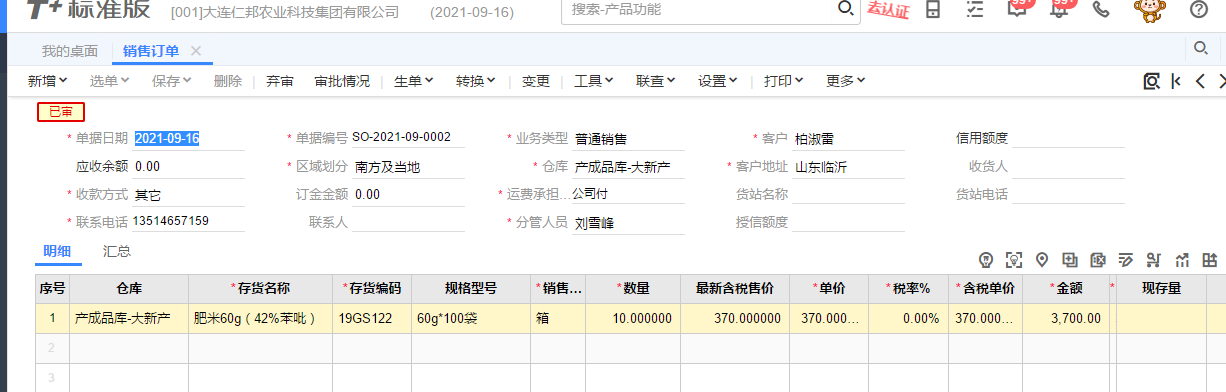
Task: Click the help question mark icon
Action: point(1198,10)
